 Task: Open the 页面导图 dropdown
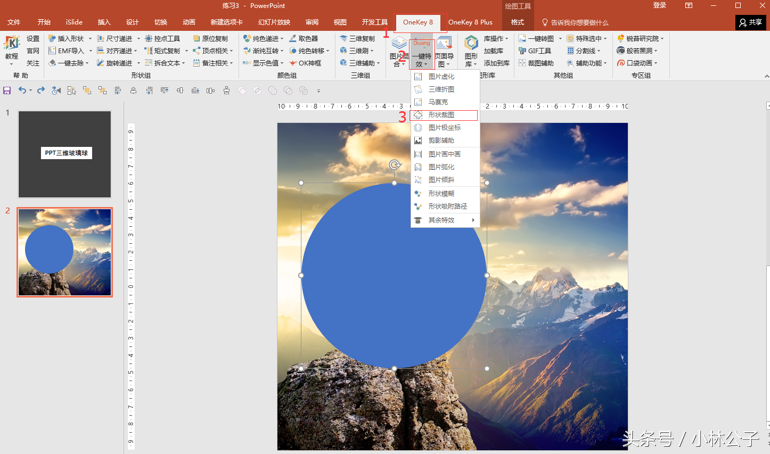[444, 53]
